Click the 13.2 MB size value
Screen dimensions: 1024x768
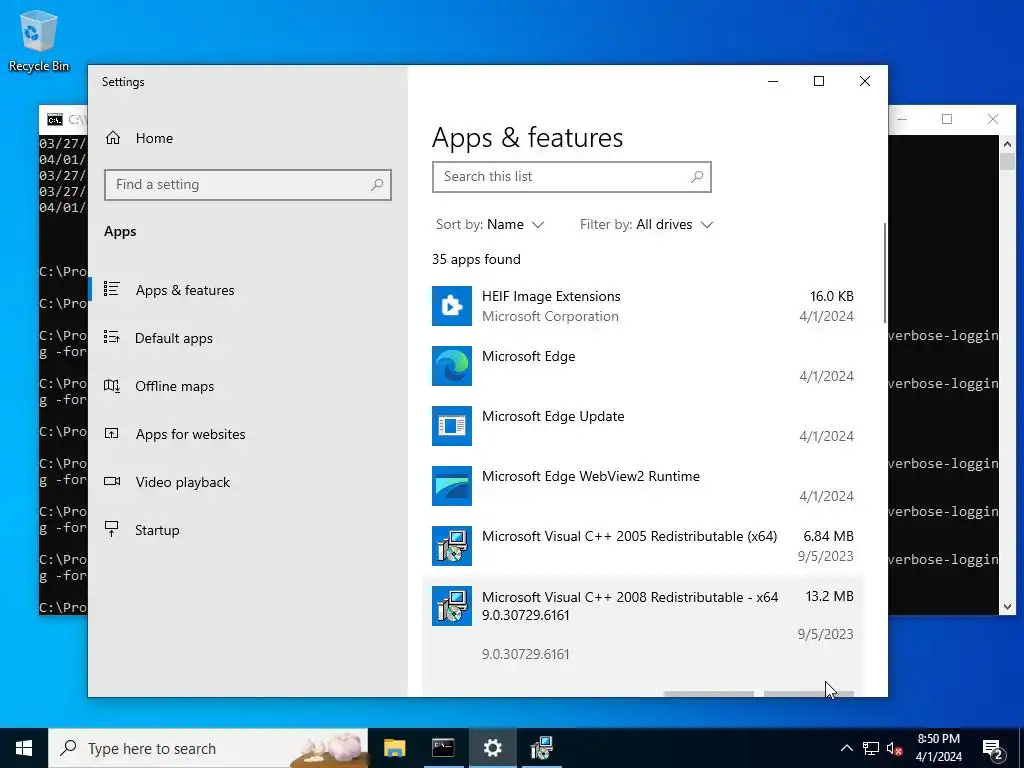[829, 596]
